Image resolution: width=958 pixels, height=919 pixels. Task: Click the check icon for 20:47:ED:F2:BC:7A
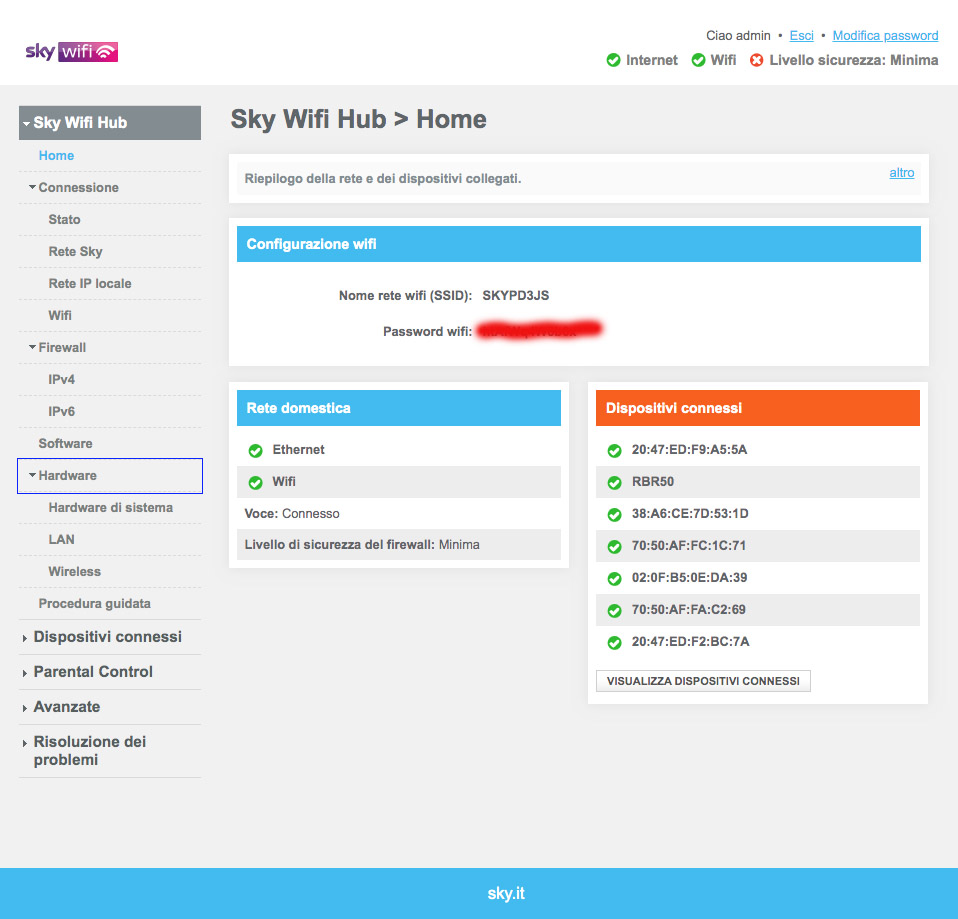pos(615,643)
